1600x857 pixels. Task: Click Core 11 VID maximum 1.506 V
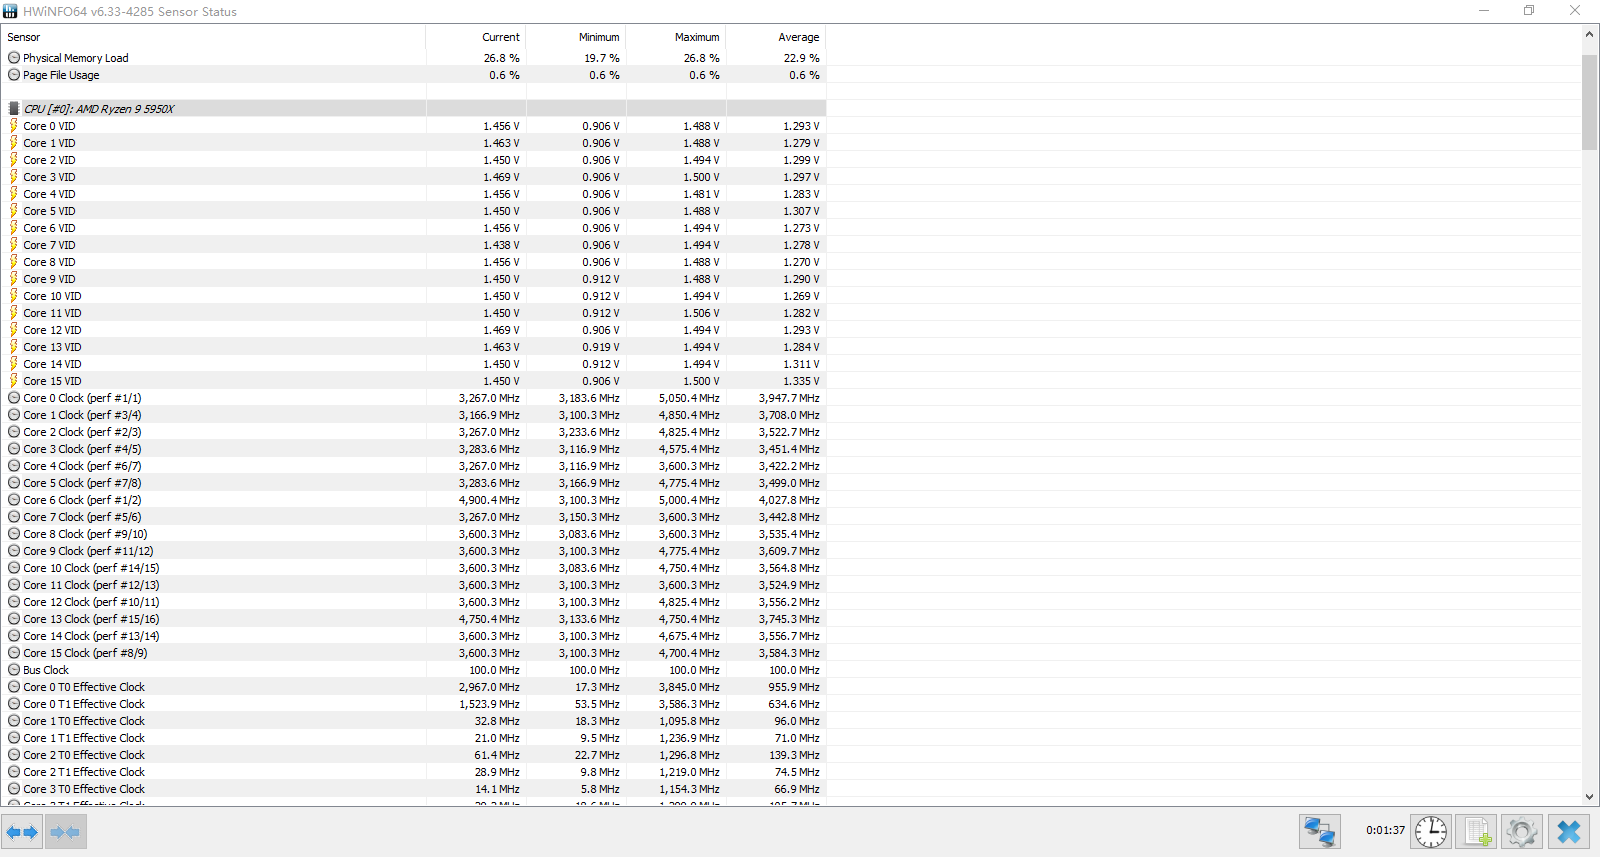701,313
